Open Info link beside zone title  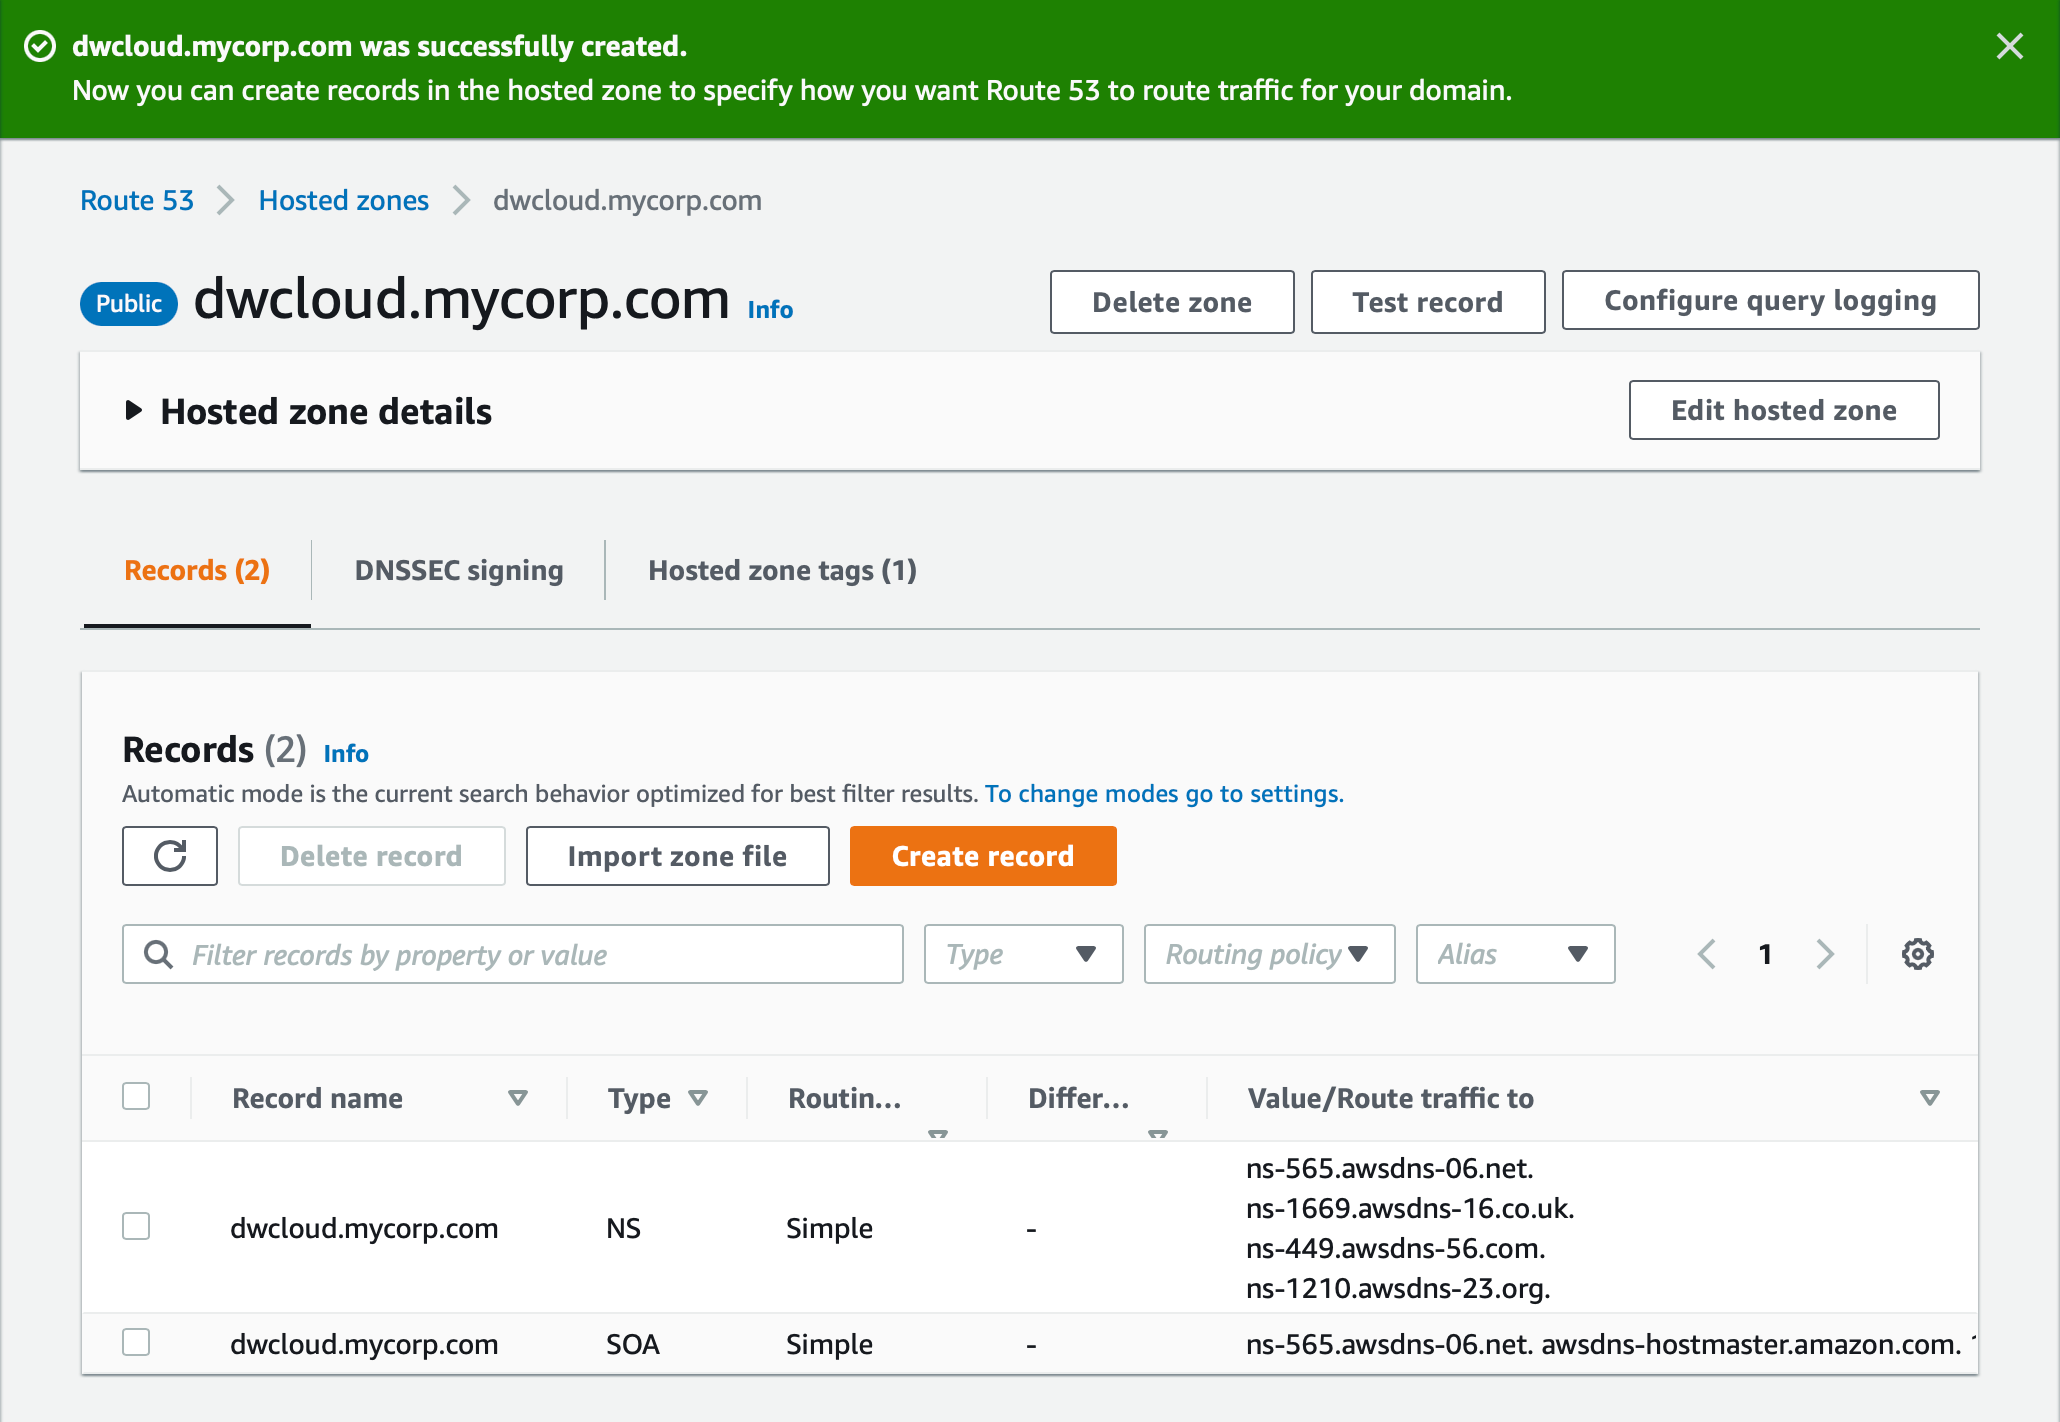(x=770, y=310)
